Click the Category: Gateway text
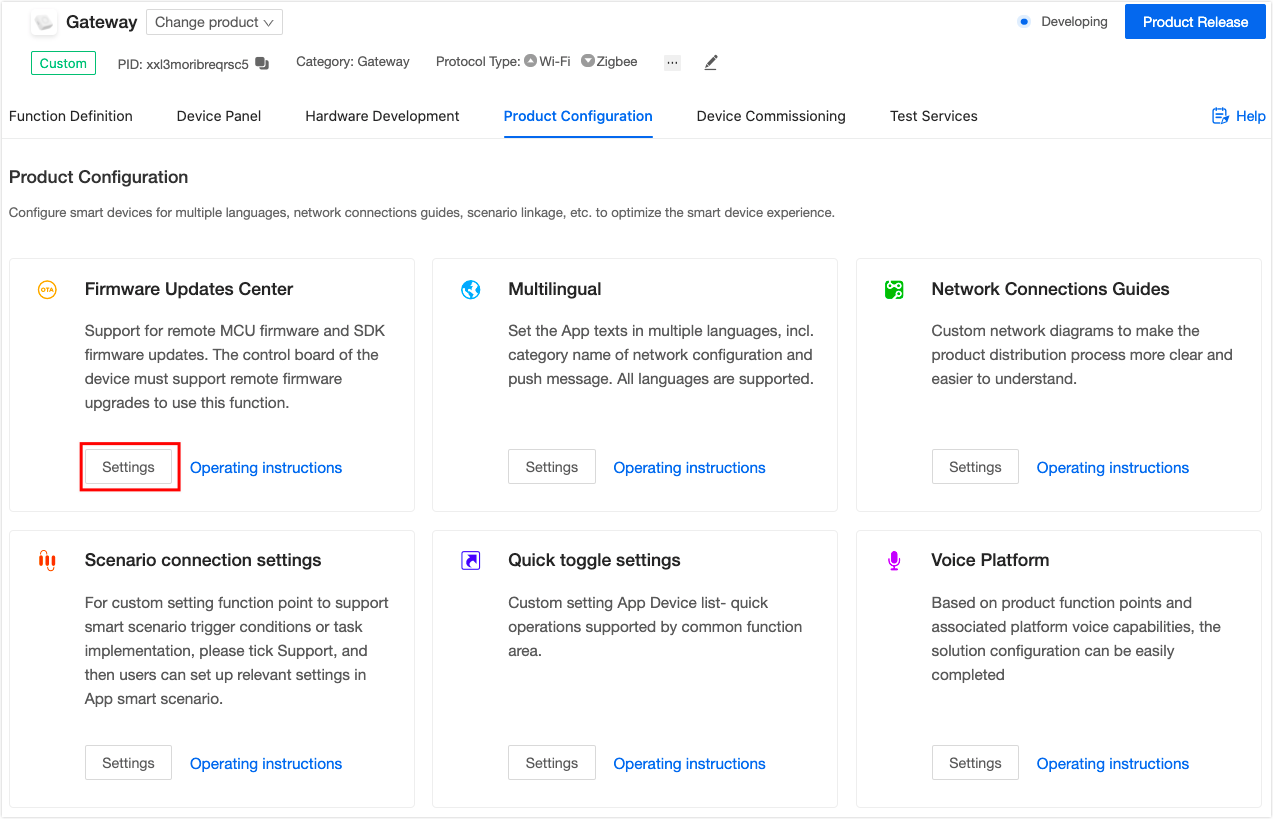Screen dimensions: 1273x819 (x=353, y=62)
